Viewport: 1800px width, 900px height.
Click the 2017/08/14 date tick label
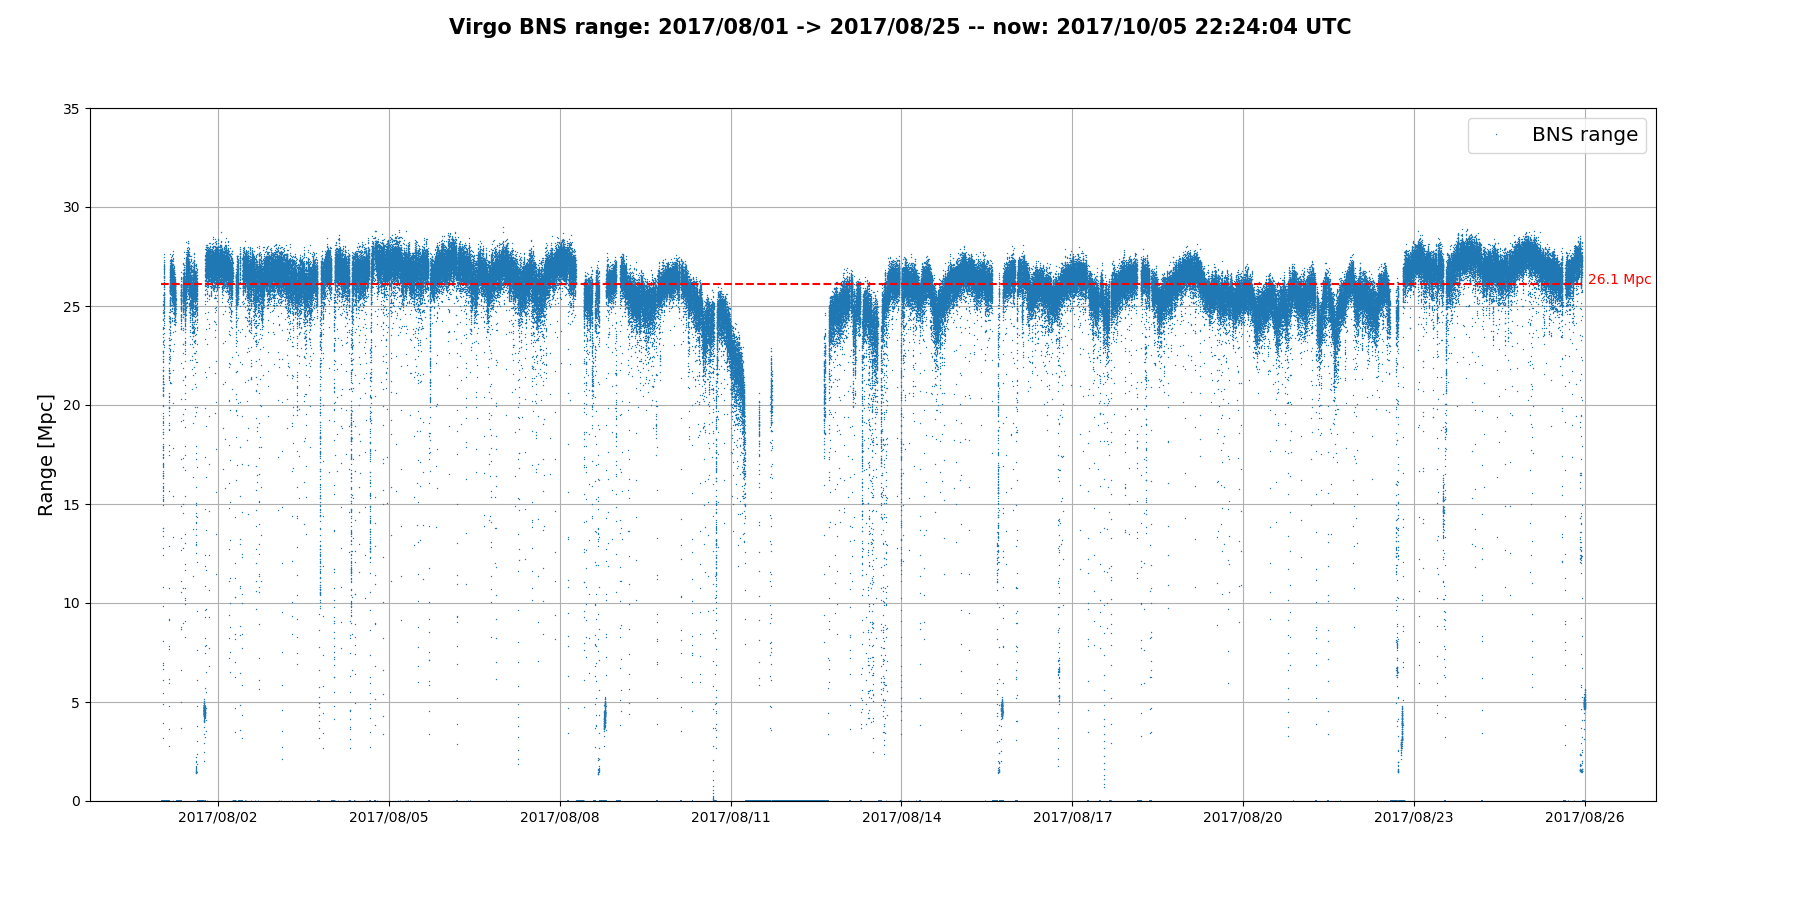point(902,818)
